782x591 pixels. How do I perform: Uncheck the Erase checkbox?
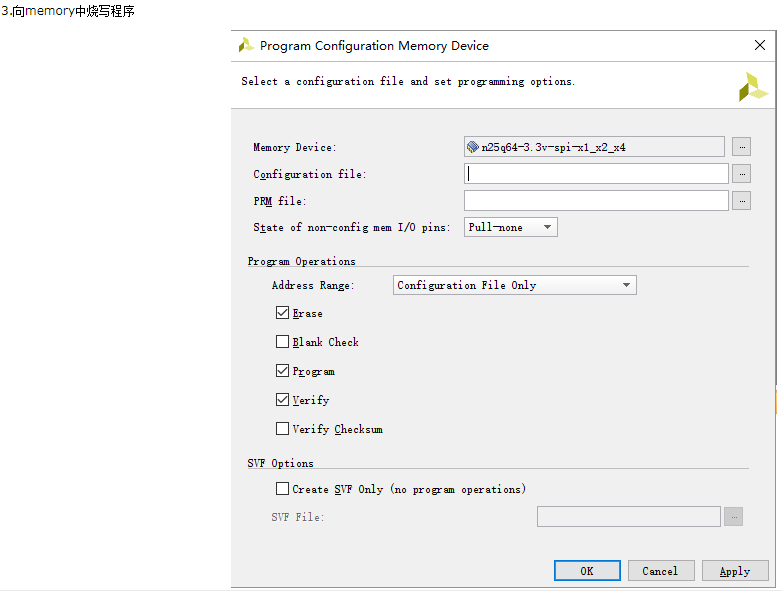click(x=282, y=313)
